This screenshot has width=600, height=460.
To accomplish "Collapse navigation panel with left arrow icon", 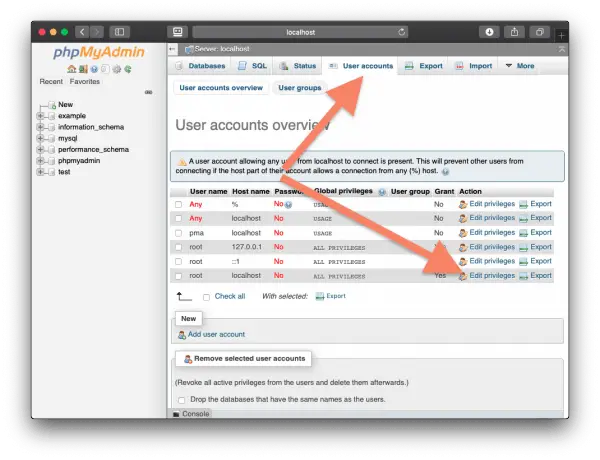I will (172, 49).
